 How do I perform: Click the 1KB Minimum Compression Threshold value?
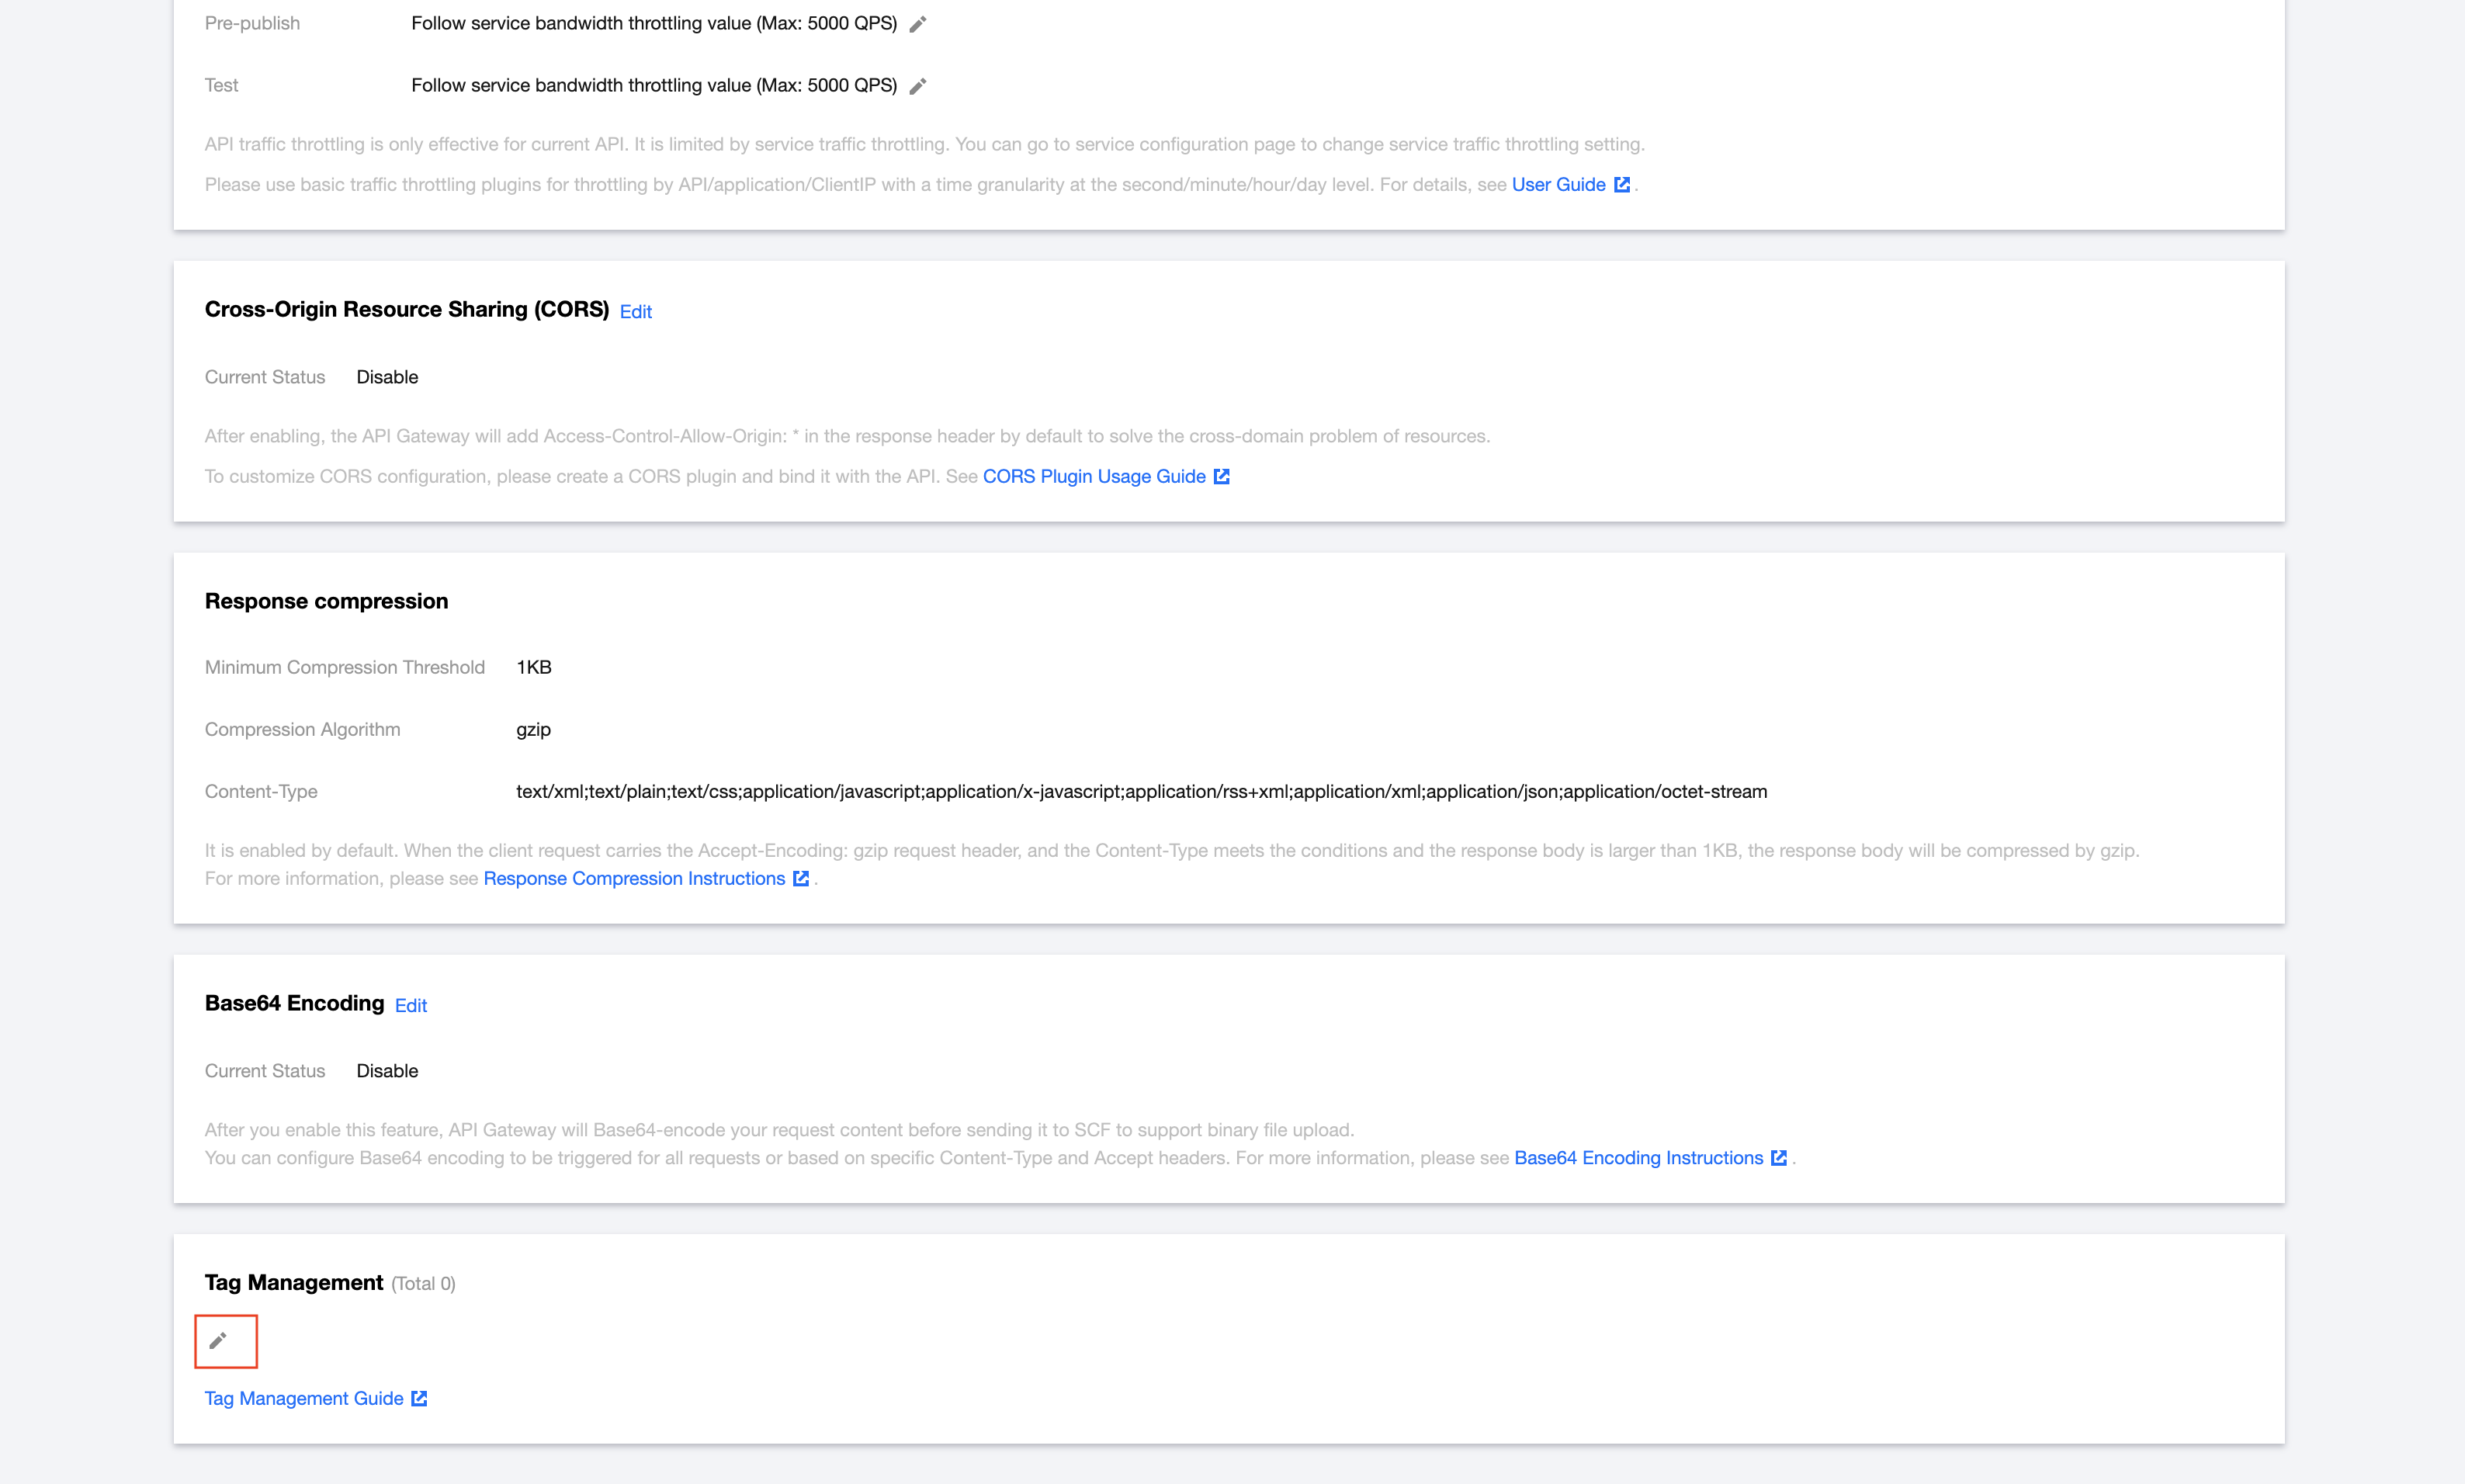point(534,668)
